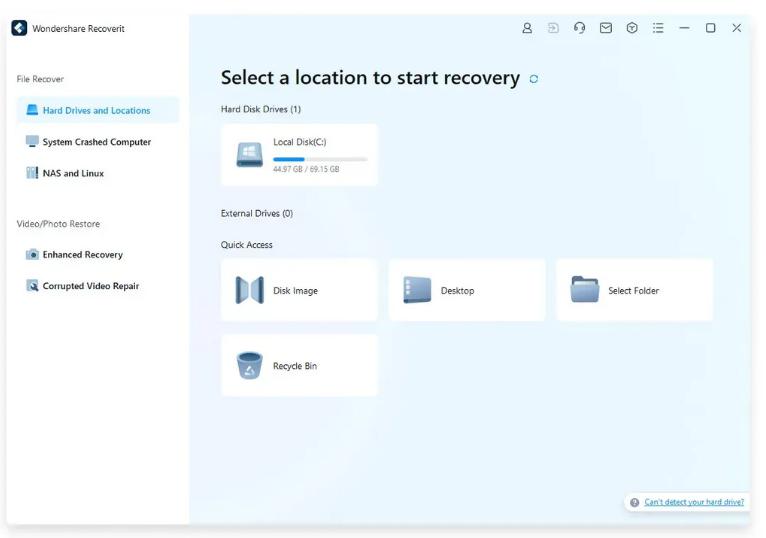Select the Local Disk (C:) drive
The height and width of the screenshot is (538, 766).
[299, 155]
